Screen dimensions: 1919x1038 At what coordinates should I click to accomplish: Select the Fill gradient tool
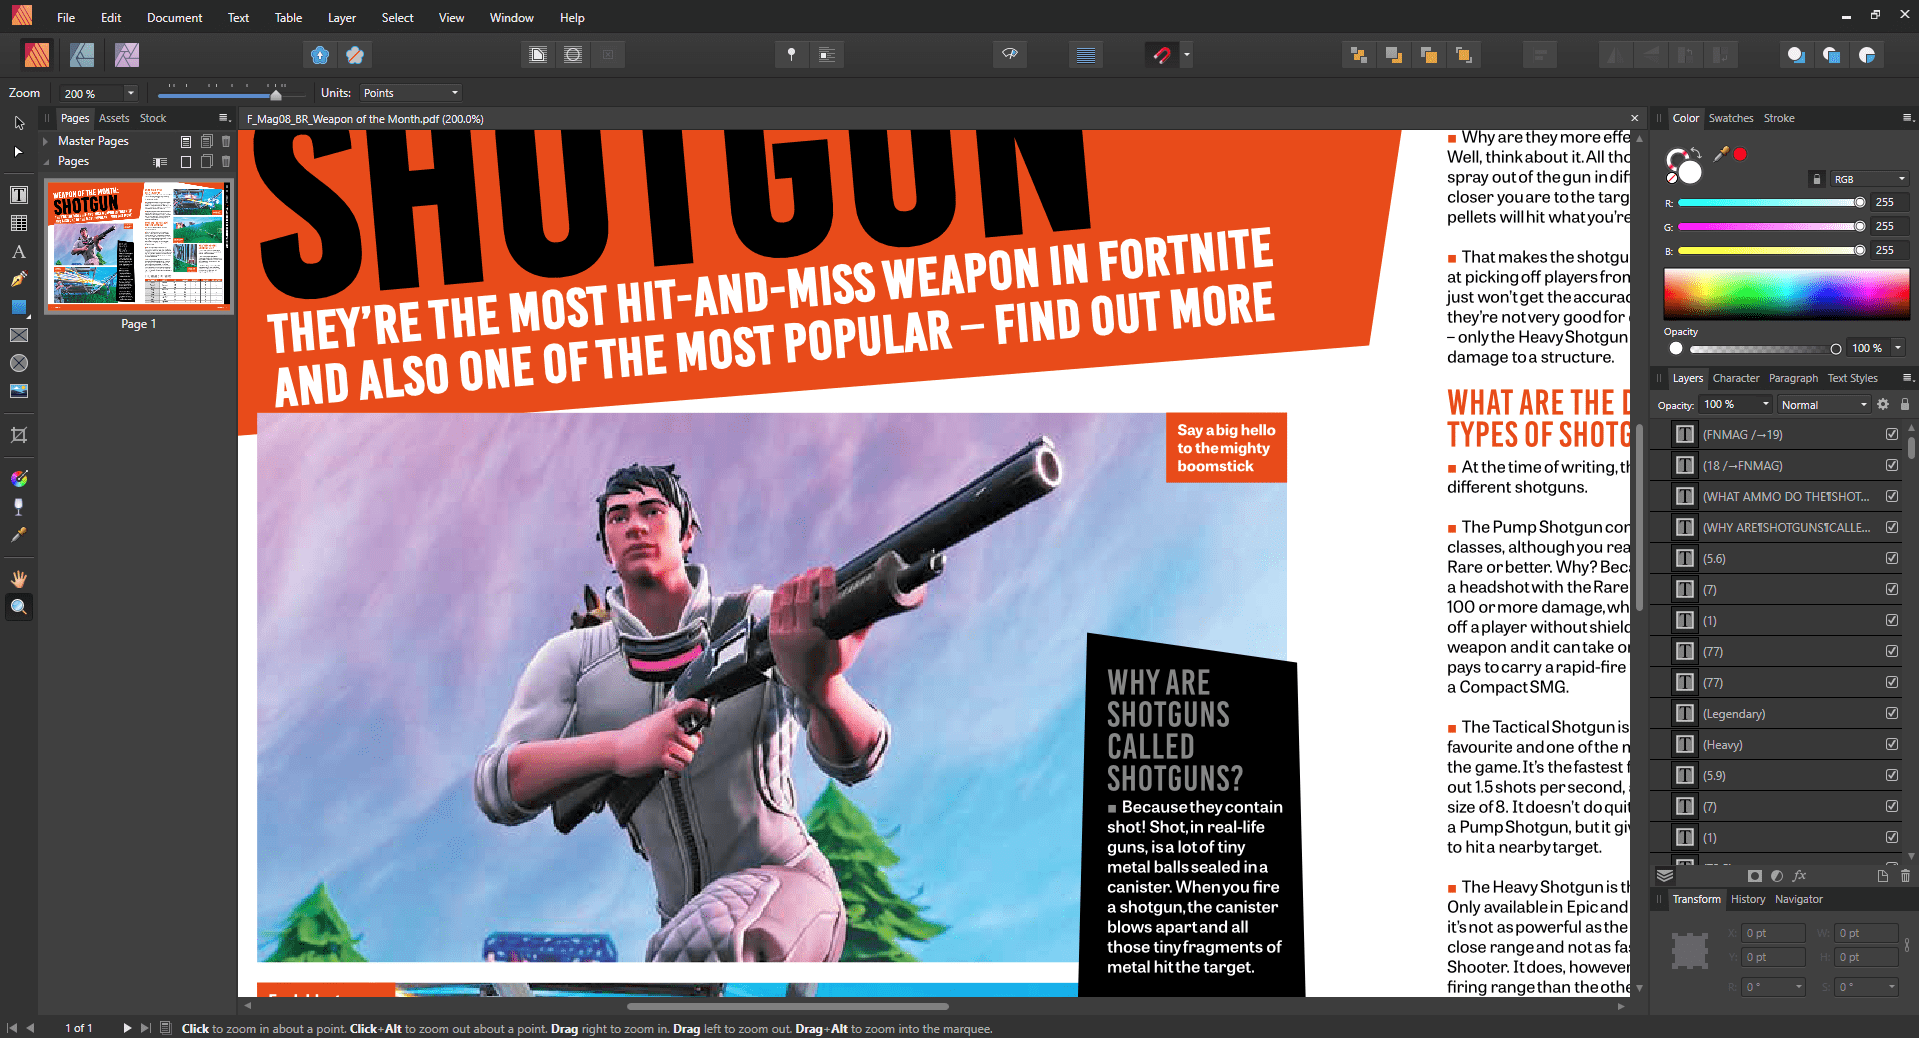pyautogui.click(x=19, y=479)
